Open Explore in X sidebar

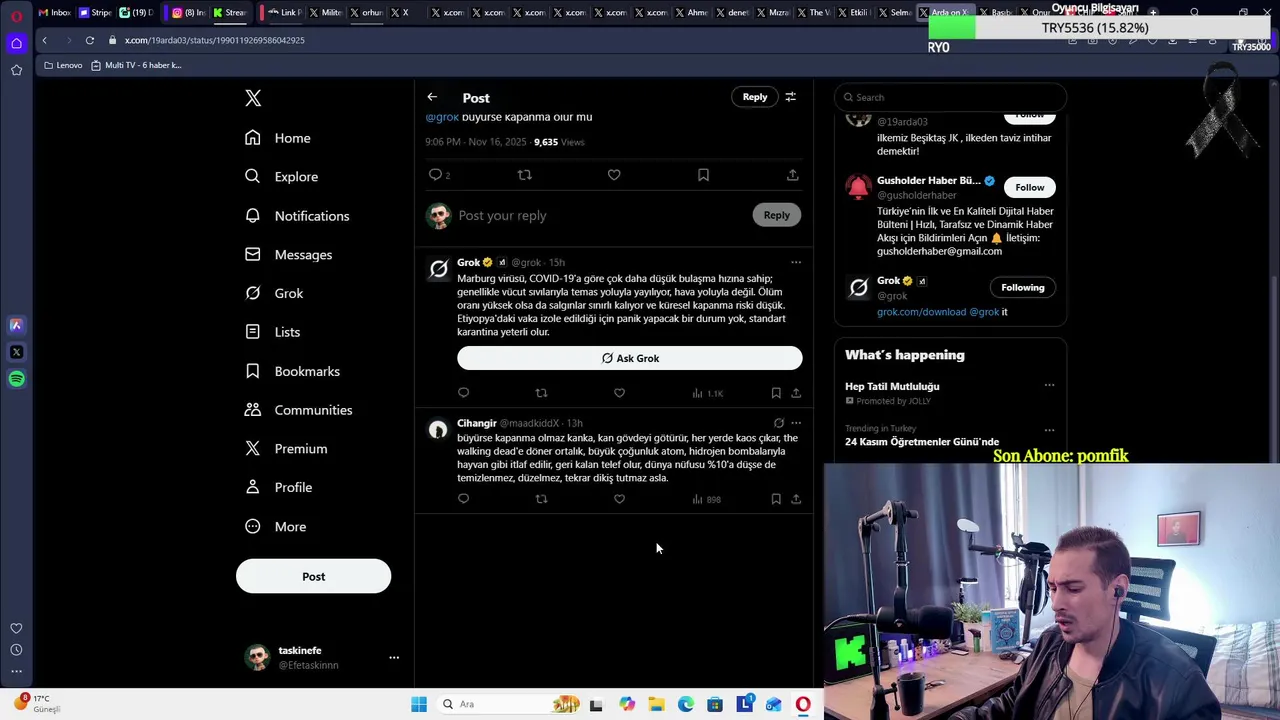282,176
